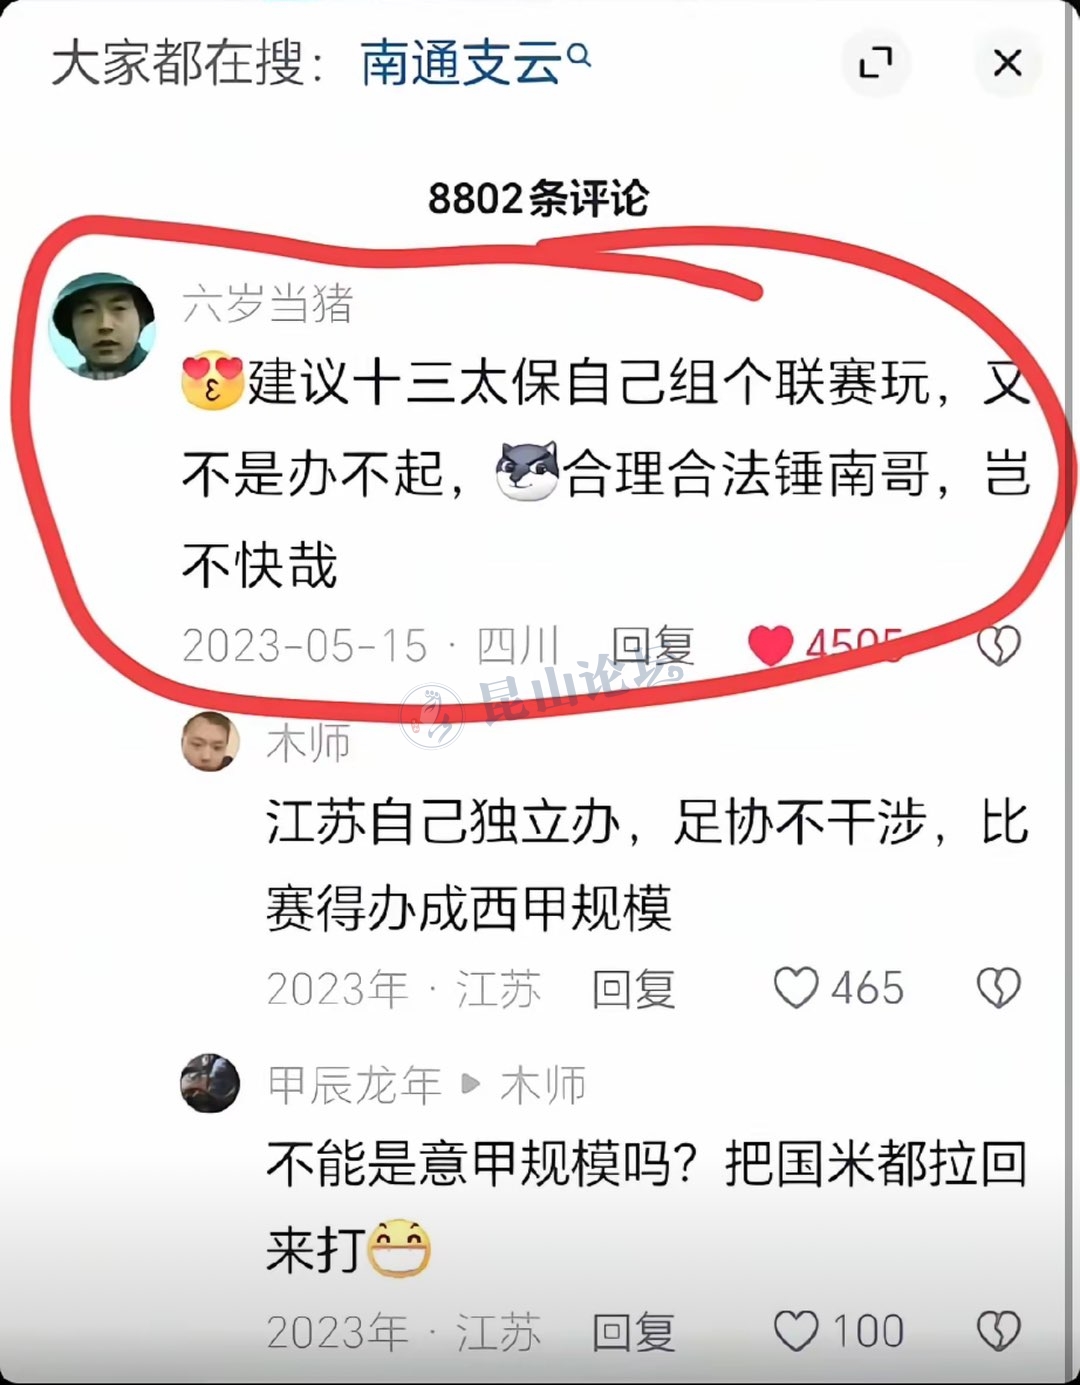Viewport: 1080px width, 1385px height.
Task: Open username 六岁当猪
Action: coord(268,304)
